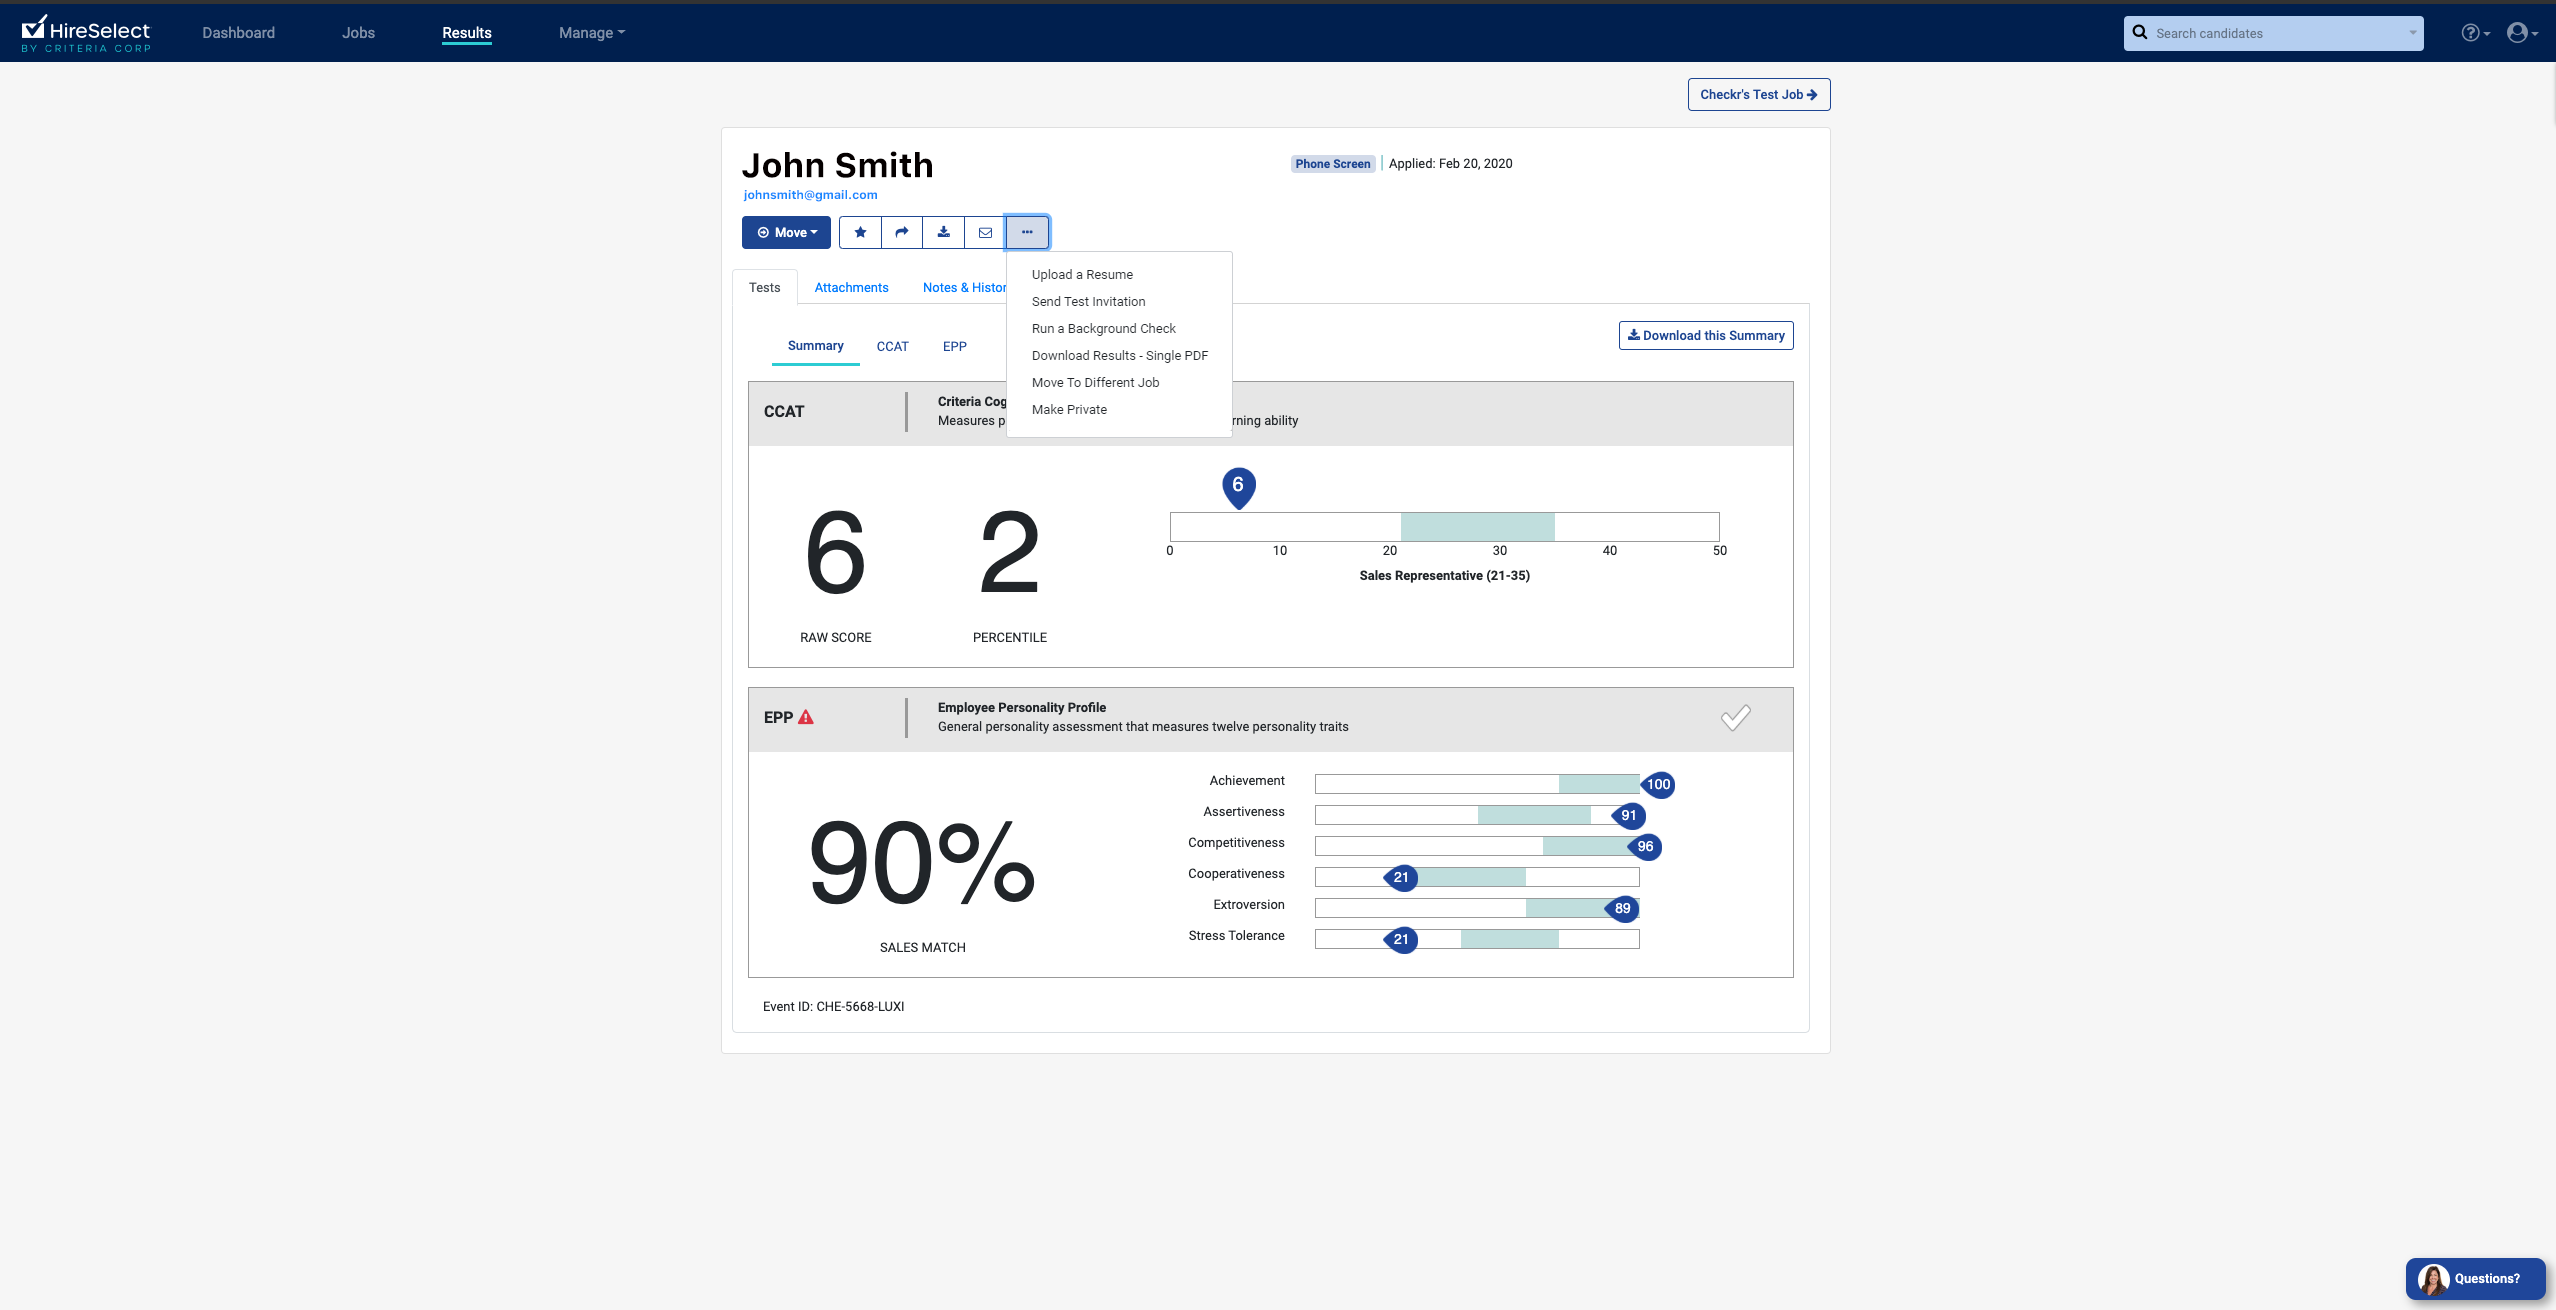Expand the Move dropdown button
Image resolution: width=2556 pixels, height=1310 pixels.
(x=786, y=232)
